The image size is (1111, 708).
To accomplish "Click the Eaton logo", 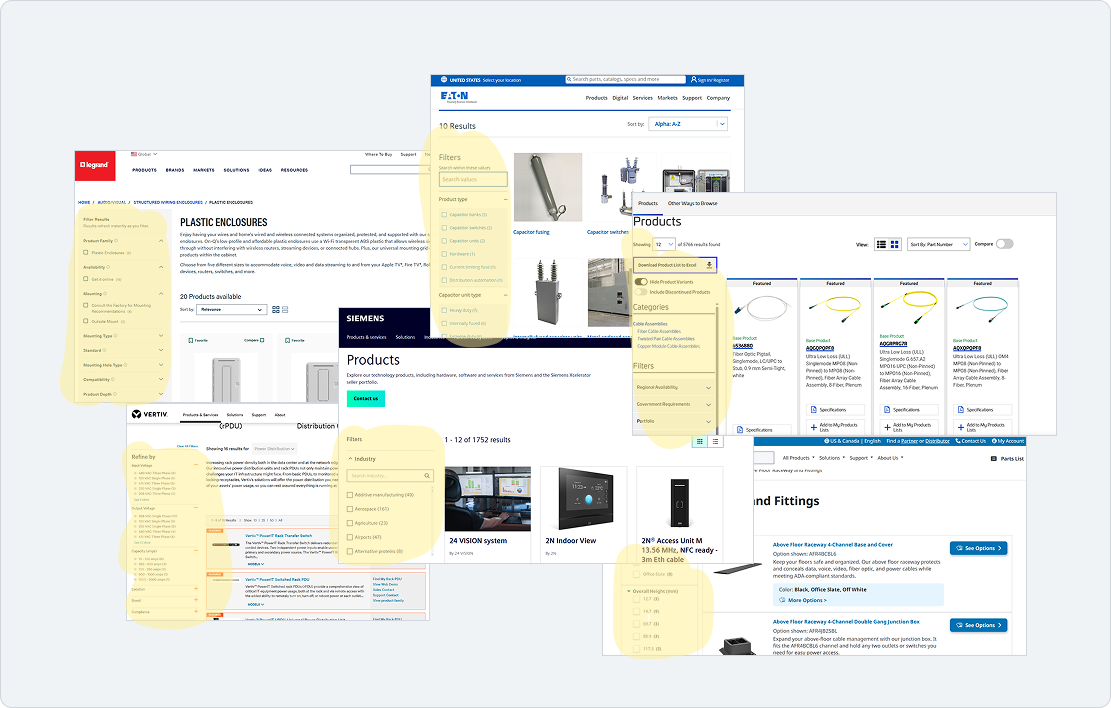I will [454, 97].
